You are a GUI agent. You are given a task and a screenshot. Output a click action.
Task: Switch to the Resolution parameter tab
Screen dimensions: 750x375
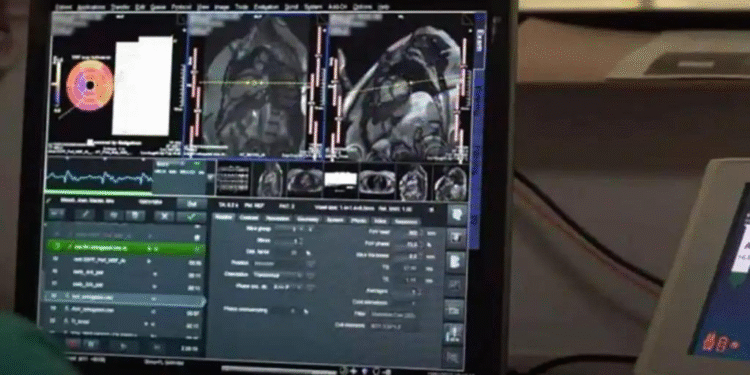click(x=277, y=219)
